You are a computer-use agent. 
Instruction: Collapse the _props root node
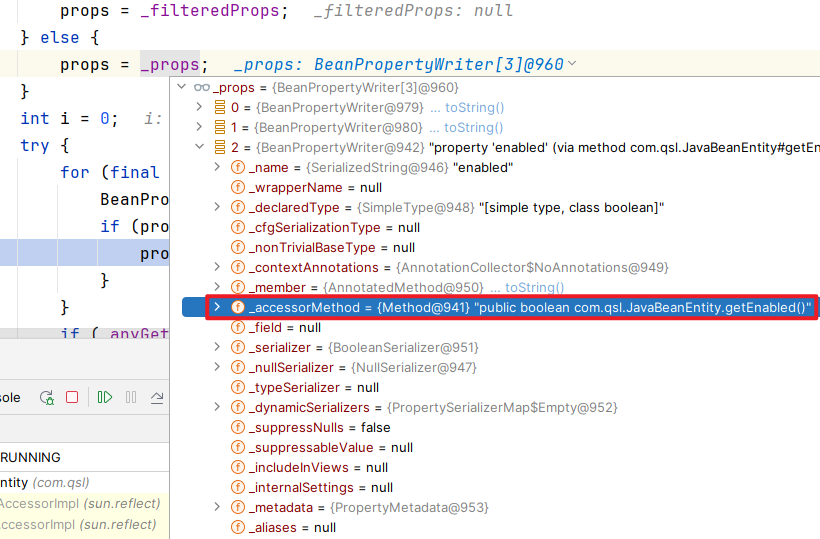(x=181, y=88)
